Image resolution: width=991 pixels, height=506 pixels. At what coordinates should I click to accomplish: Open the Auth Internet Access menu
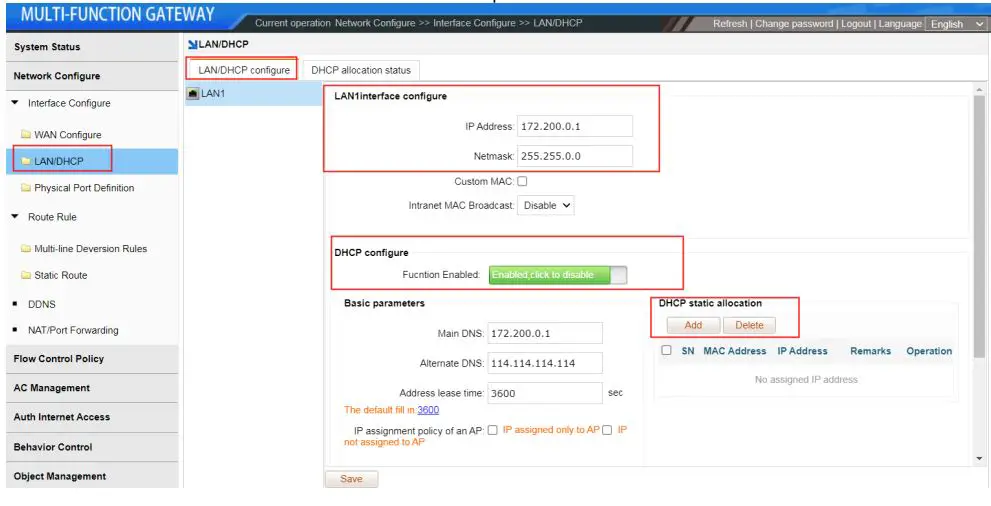coord(92,417)
